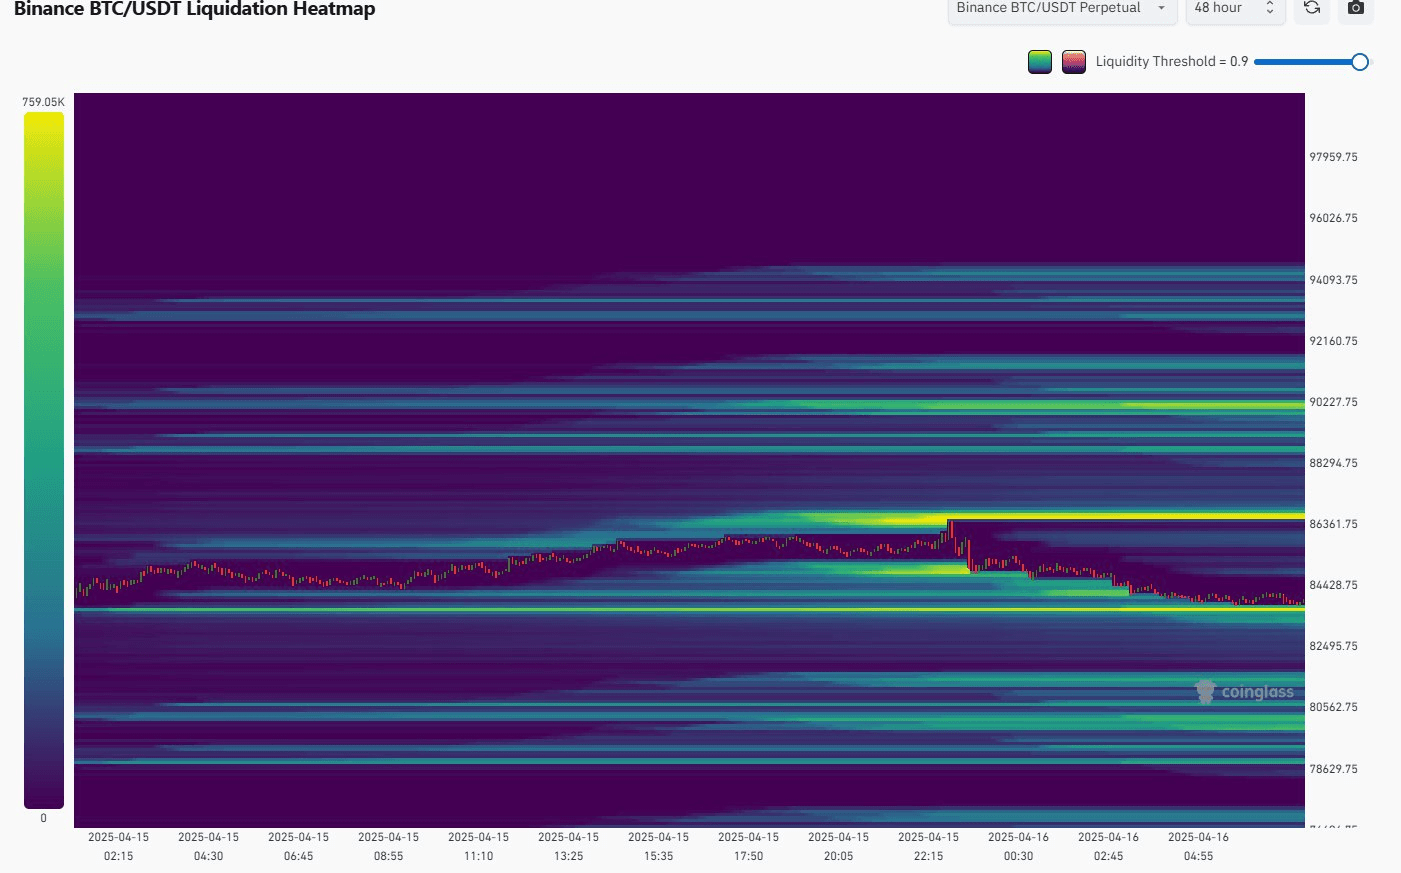
Task: Click the 2025-04-15 15:35 time label
Action: [658, 846]
